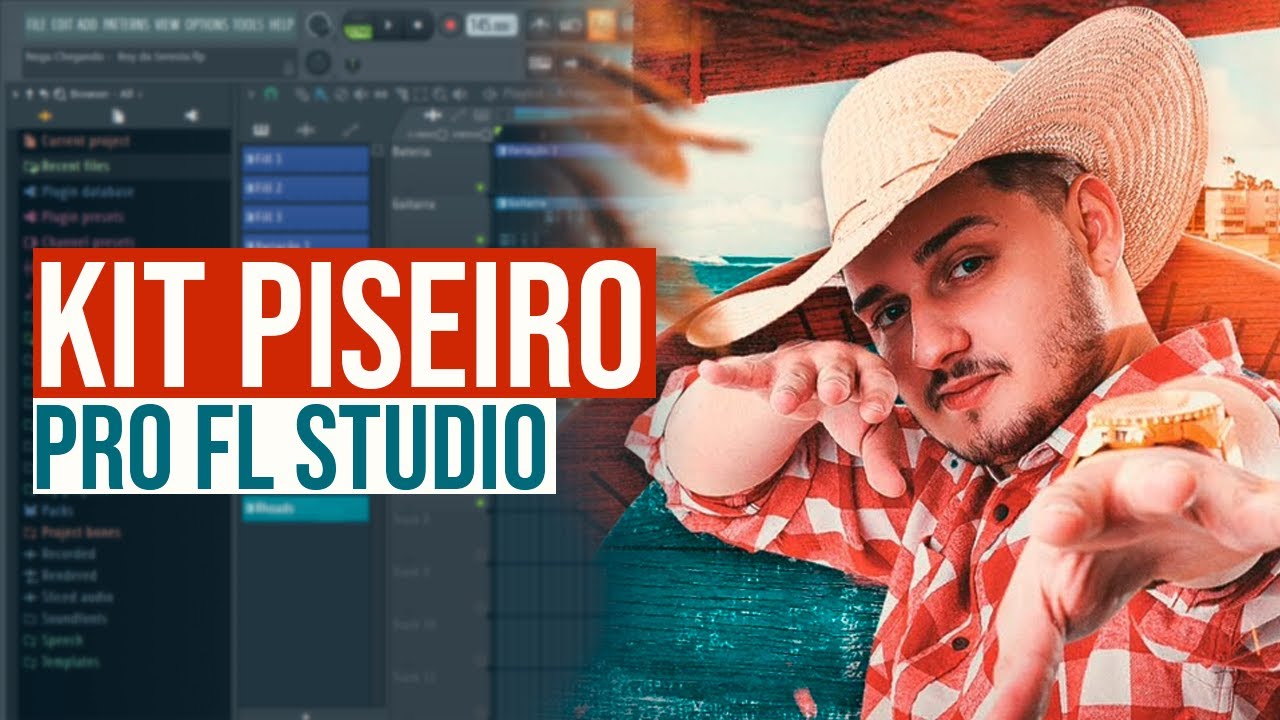Image resolution: width=1280 pixels, height=720 pixels.
Task: Click the Guitarra clip in playlist
Action: pyautogui.click(x=560, y=203)
